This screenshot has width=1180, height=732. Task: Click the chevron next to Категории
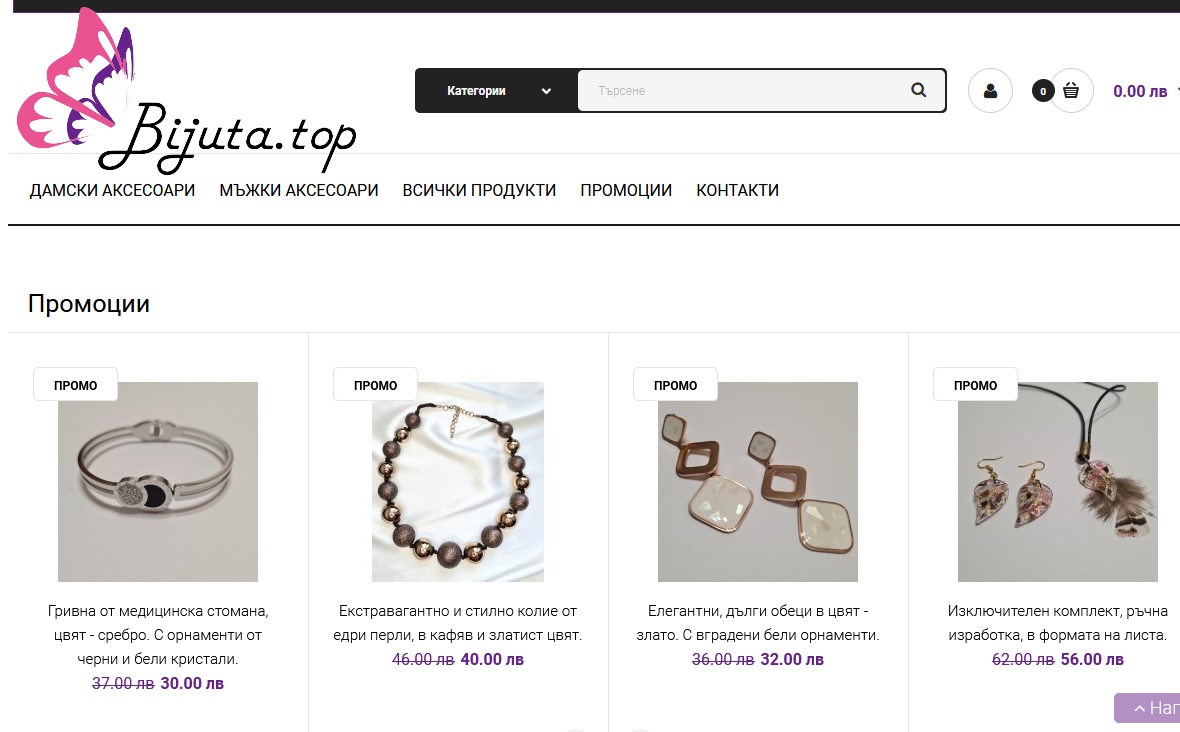546,91
